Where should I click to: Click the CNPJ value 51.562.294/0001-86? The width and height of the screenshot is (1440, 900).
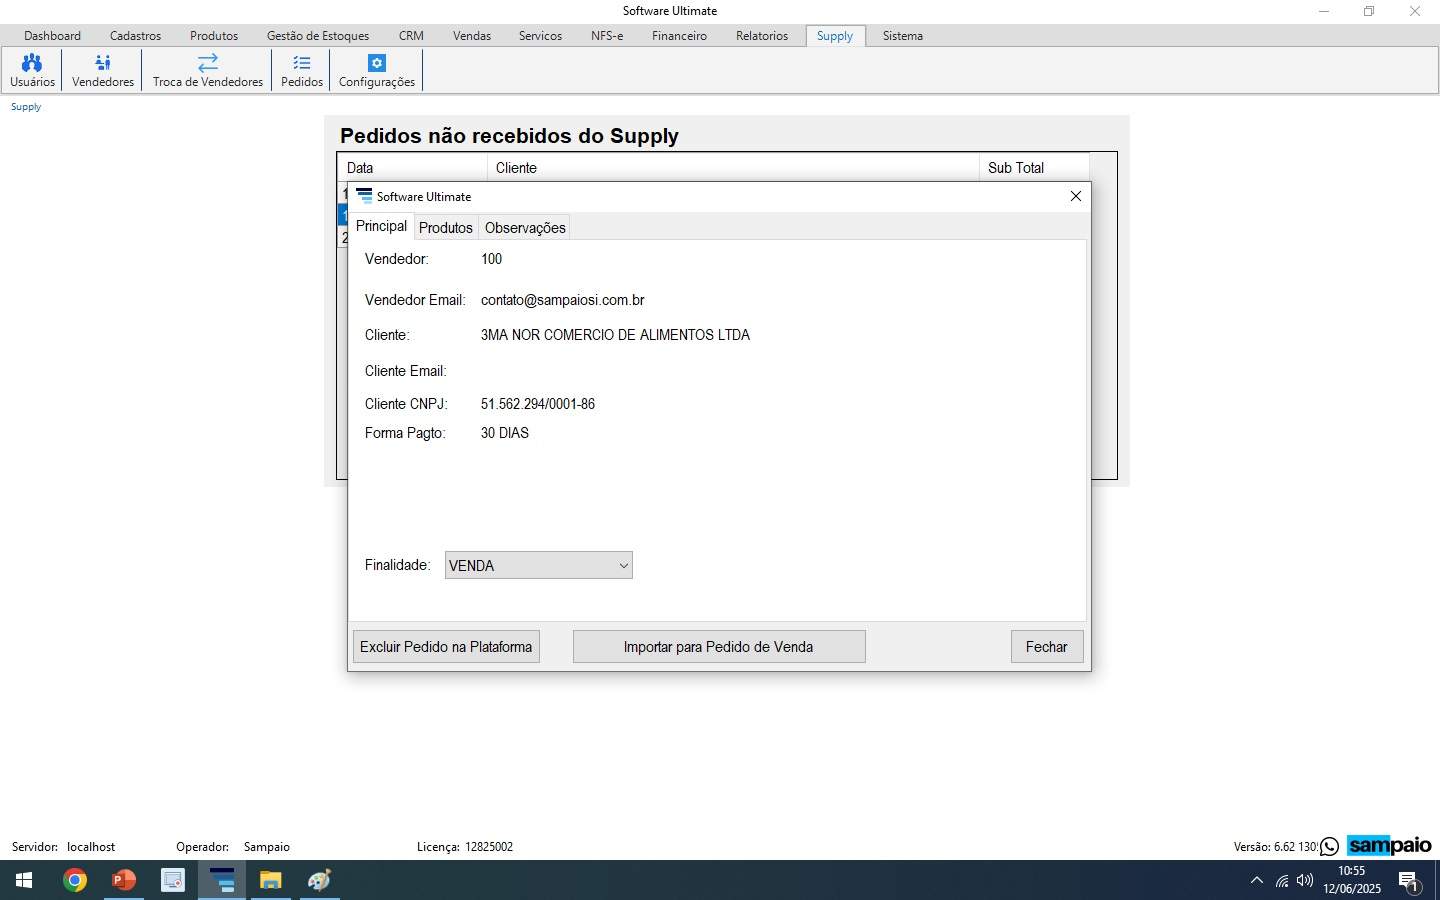point(538,404)
